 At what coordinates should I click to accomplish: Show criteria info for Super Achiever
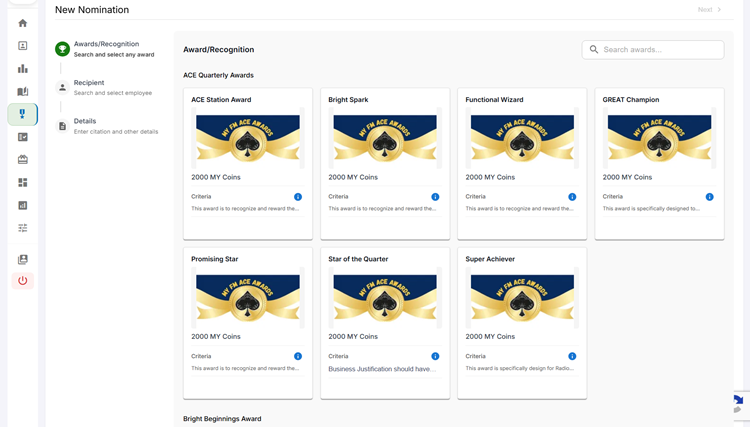pyautogui.click(x=572, y=356)
